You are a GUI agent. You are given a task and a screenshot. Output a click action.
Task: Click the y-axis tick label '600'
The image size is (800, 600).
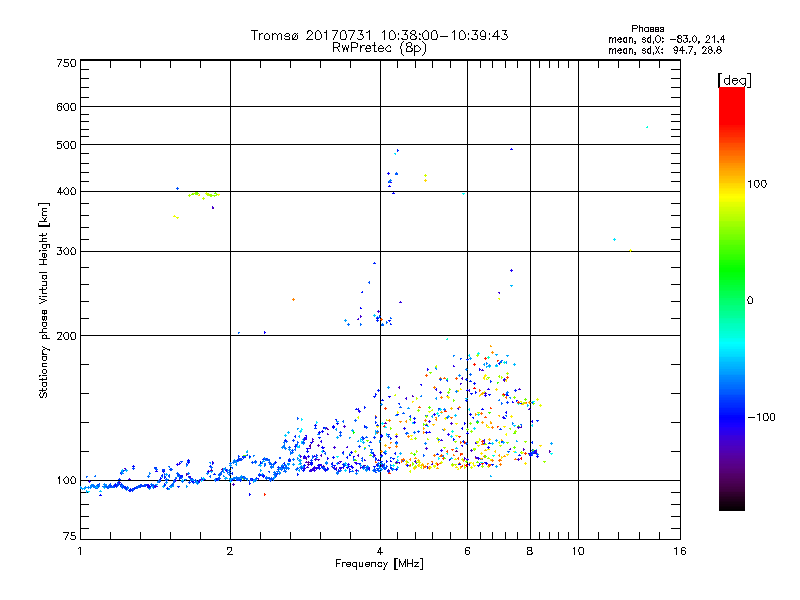(67, 107)
